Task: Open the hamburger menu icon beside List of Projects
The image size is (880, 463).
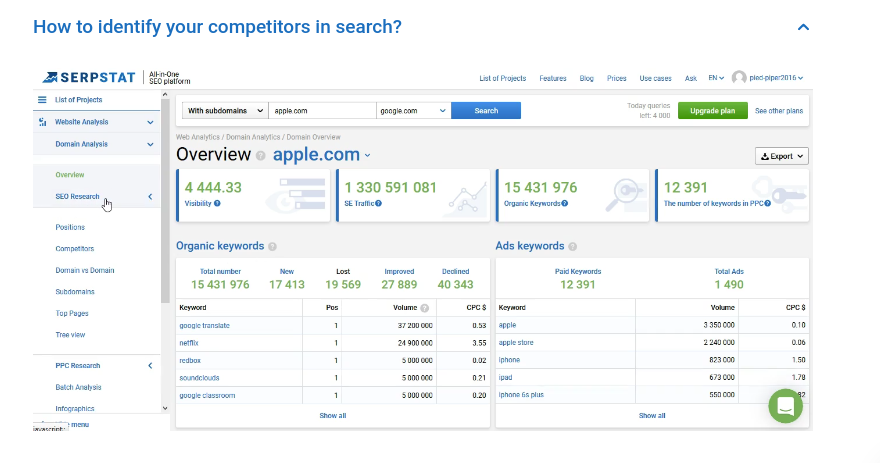Action: [x=42, y=100]
